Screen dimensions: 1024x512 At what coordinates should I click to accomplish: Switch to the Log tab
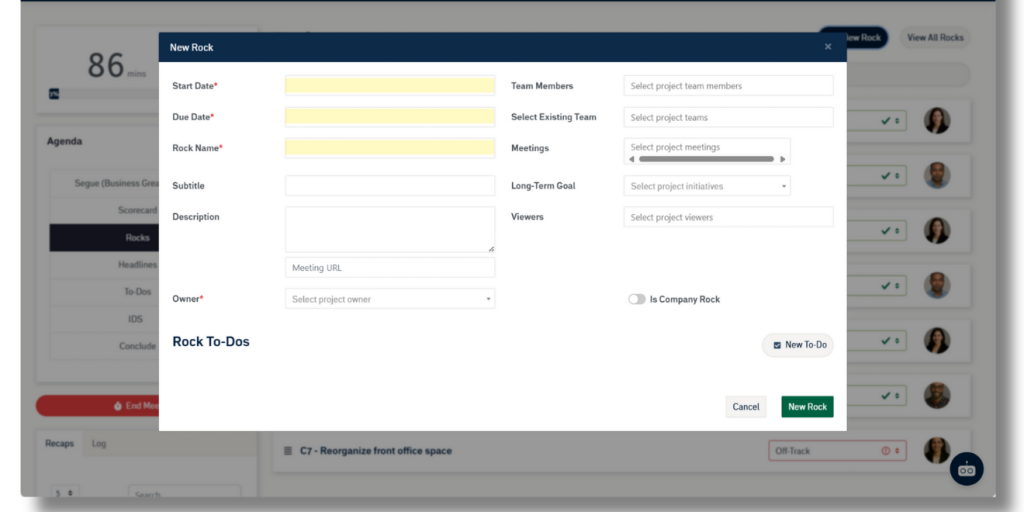[99, 443]
